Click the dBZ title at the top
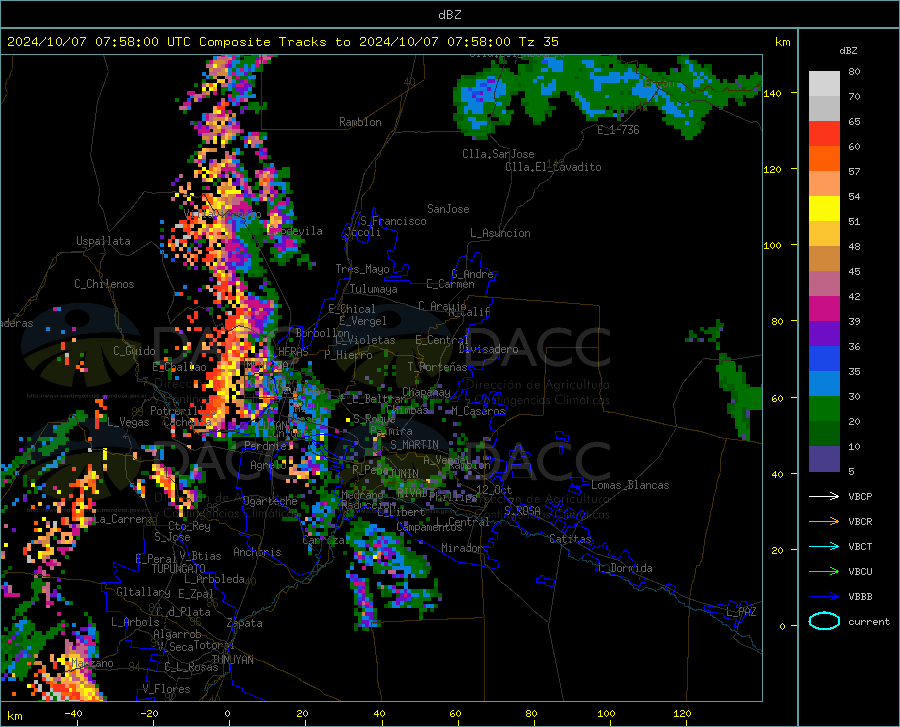Image resolution: width=900 pixels, height=727 pixels. point(449,15)
